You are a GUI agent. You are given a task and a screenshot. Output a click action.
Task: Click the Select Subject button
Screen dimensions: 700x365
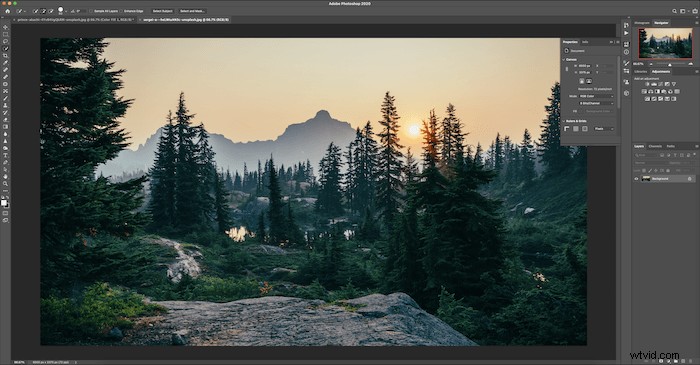pos(162,11)
